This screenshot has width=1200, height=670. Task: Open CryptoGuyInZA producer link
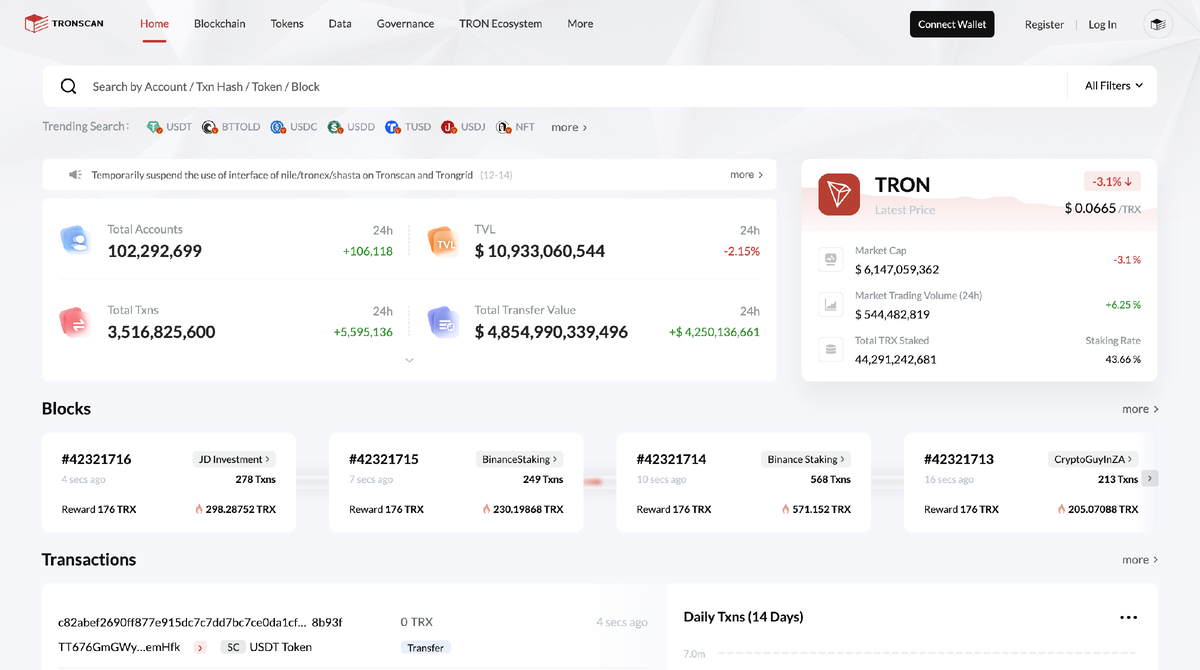[1094, 459]
